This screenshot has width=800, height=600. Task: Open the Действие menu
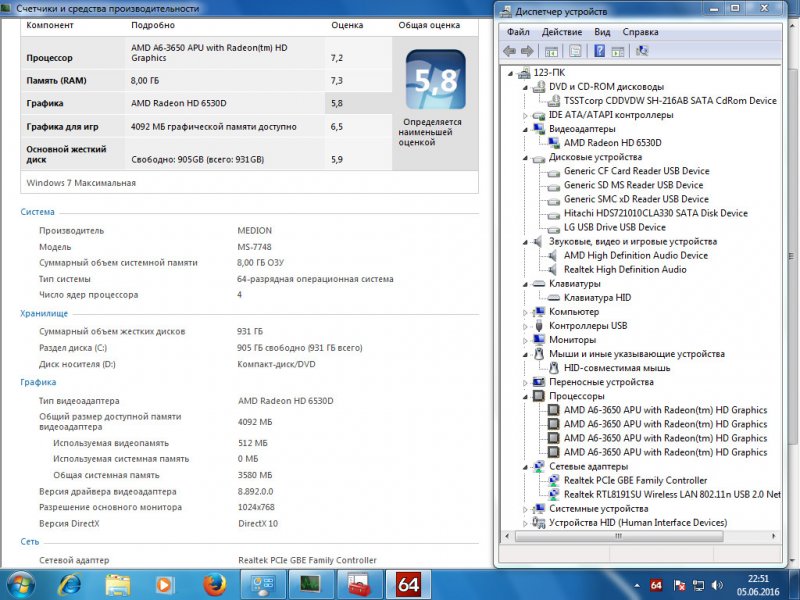coord(562,32)
